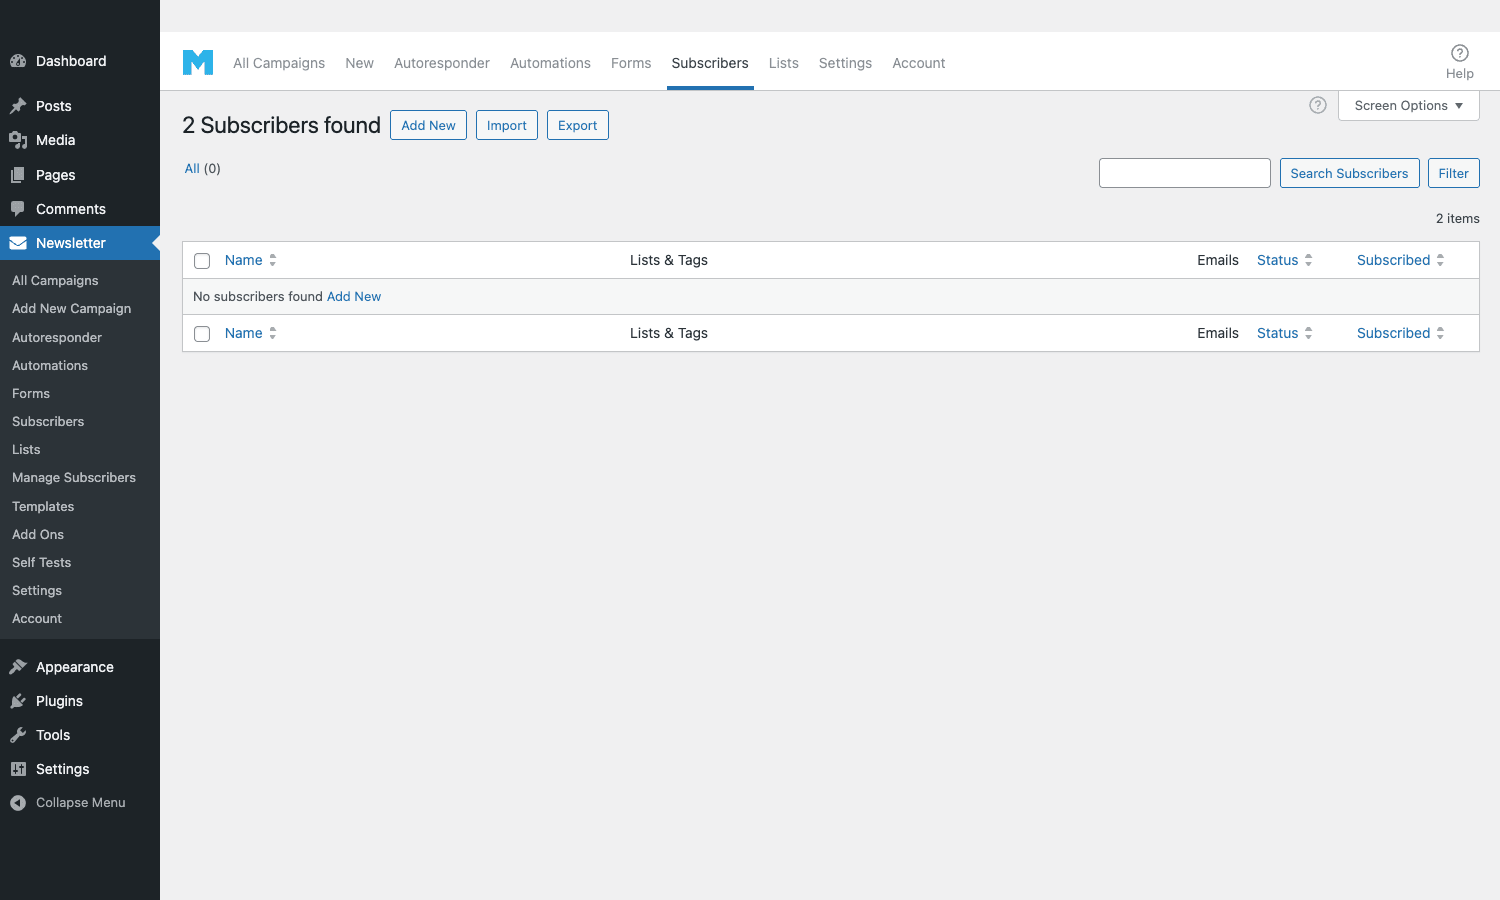Click the Media library icon

point(18,140)
